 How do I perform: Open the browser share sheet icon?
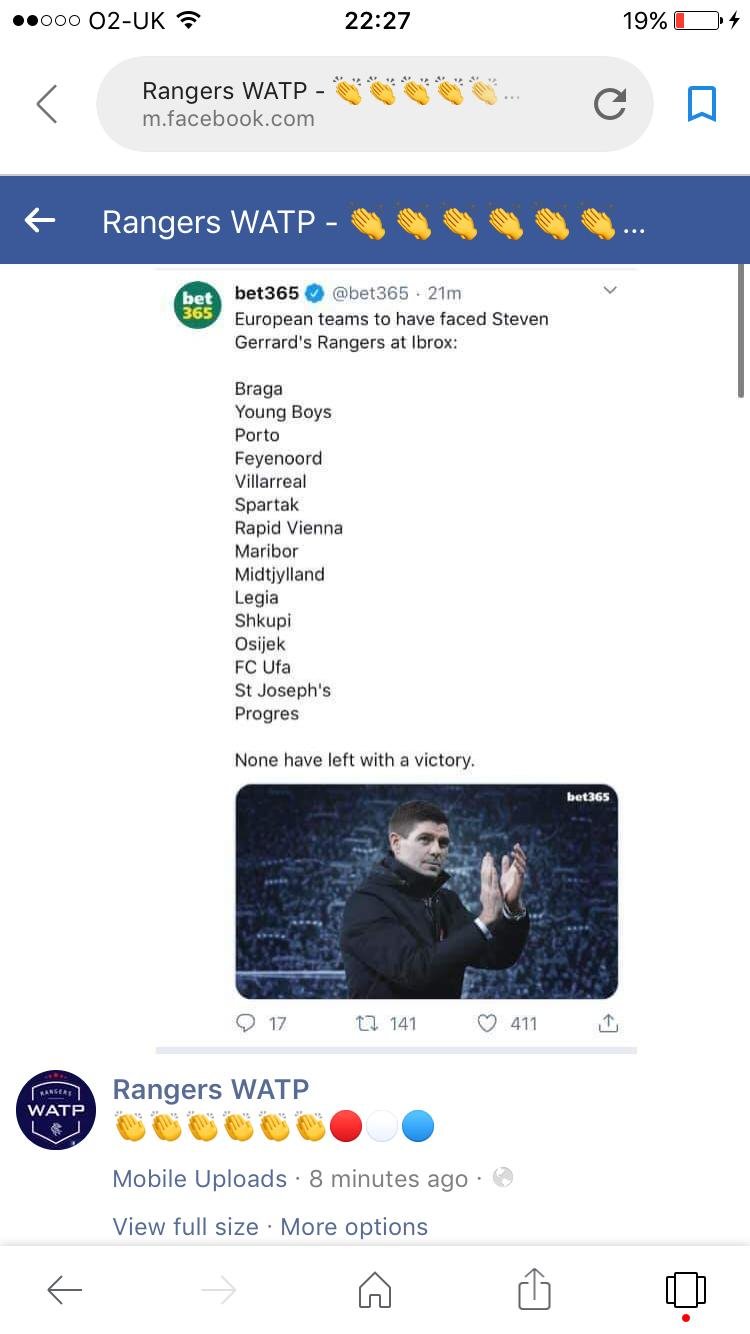(534, 1289)
